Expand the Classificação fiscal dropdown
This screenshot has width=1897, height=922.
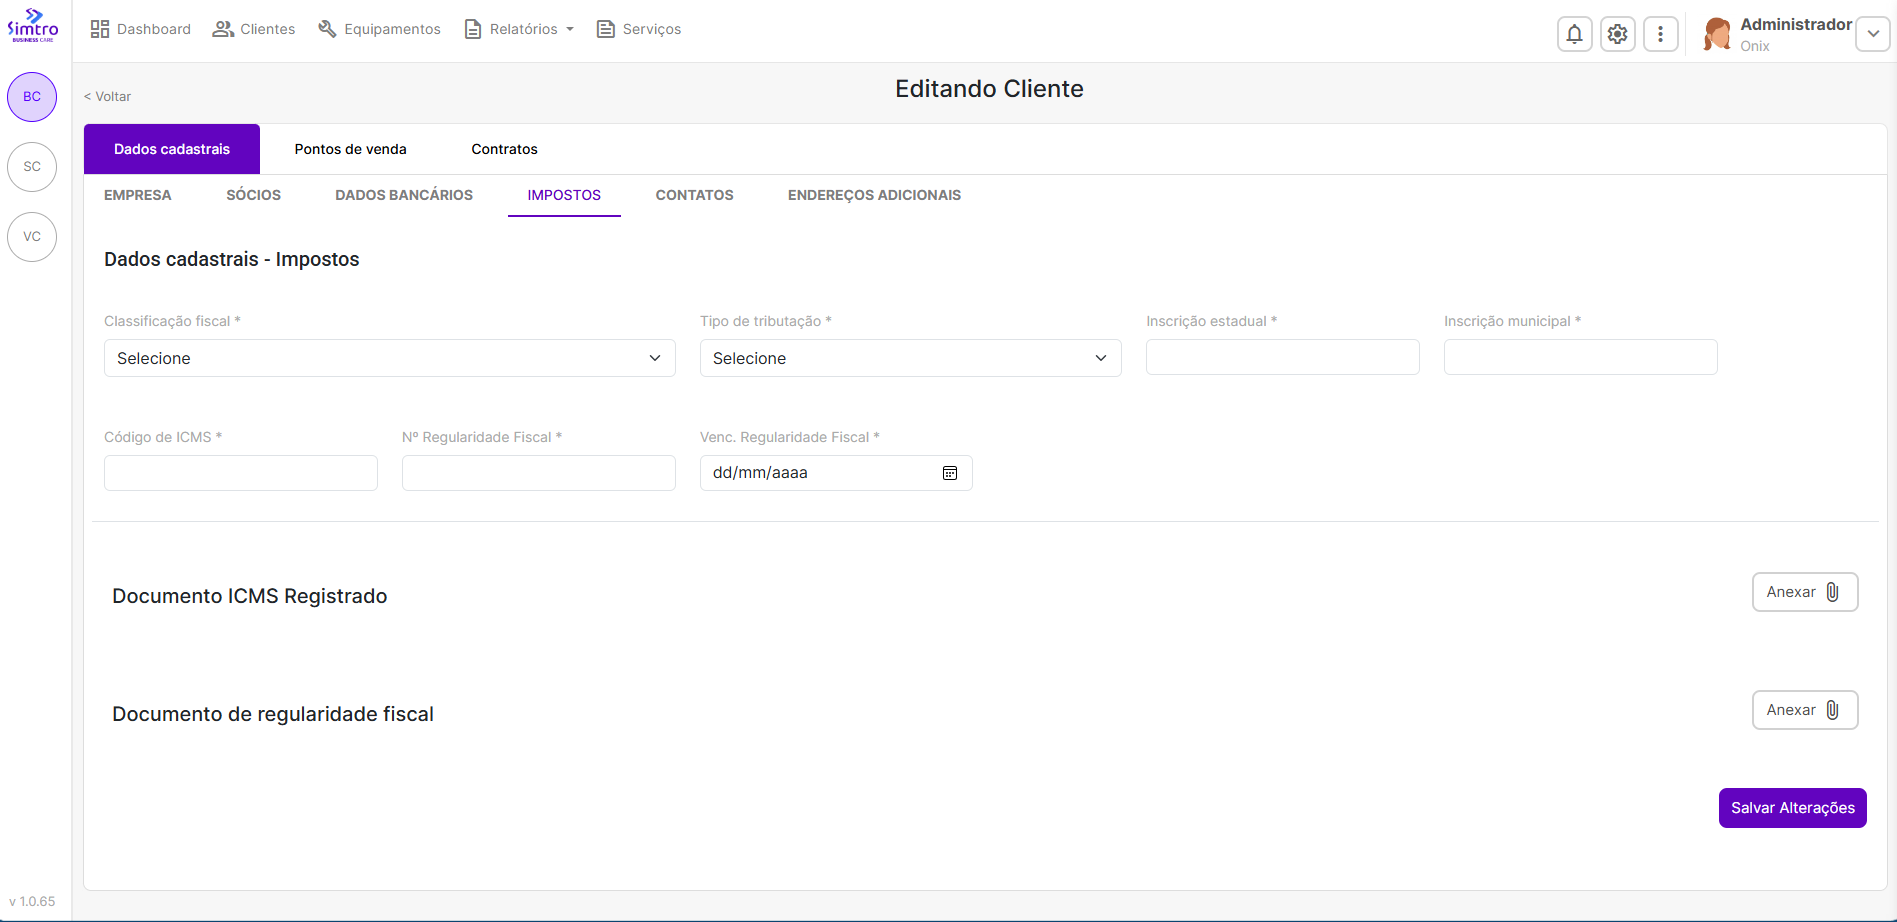coord(389,358)
